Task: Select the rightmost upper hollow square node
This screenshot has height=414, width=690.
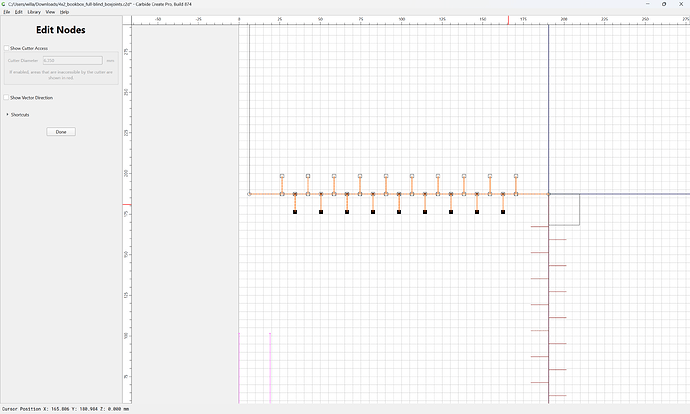Action: pyautogui.click(x=516, y=176)
